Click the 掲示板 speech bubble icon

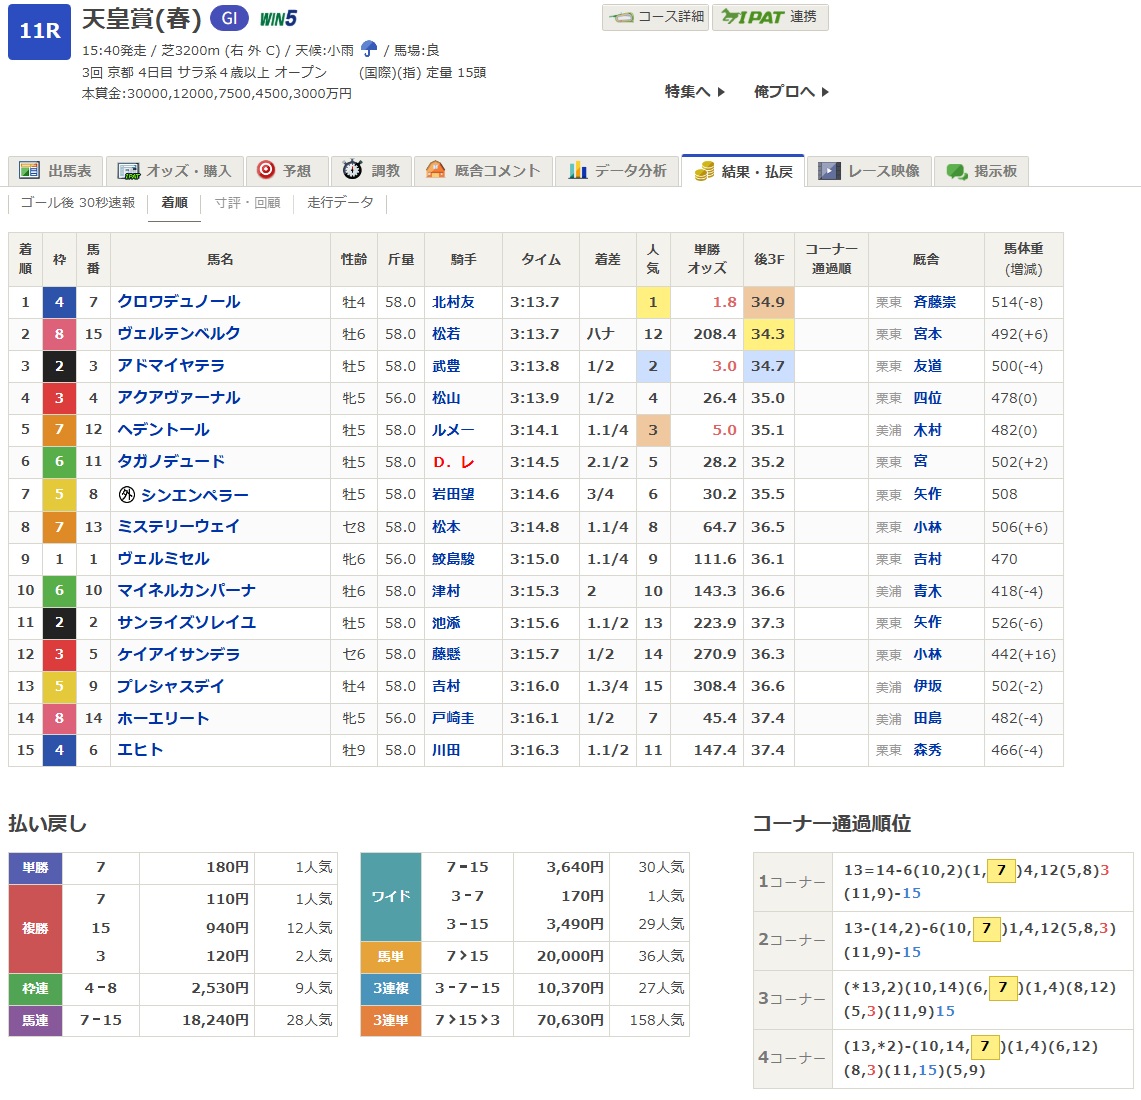956,172
